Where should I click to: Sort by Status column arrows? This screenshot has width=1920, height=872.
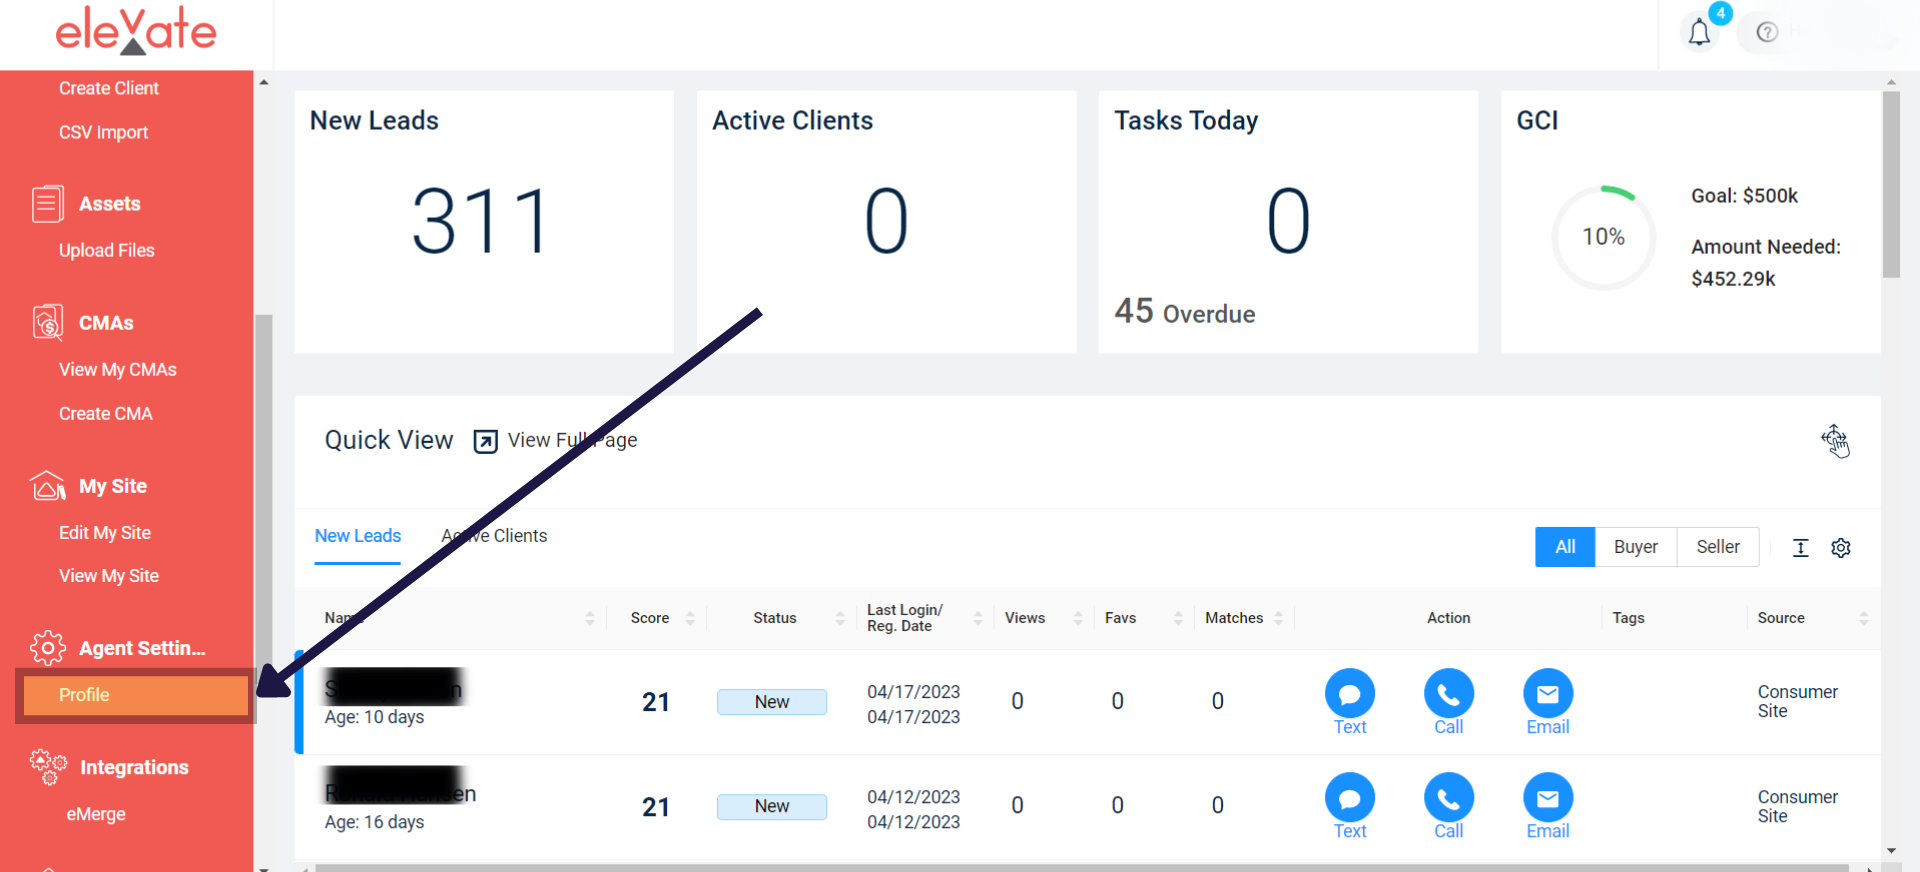coord(840,618)
